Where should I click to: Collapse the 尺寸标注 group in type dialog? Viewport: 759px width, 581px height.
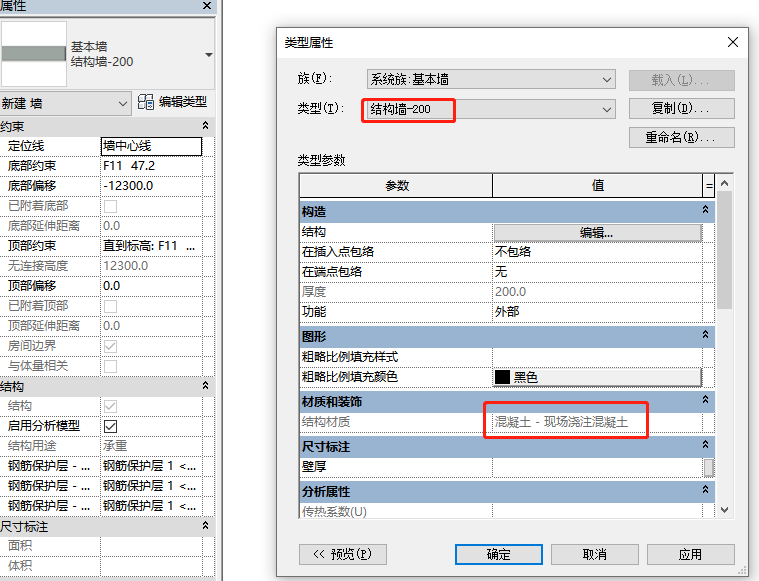pyautogui.click(x=705, y=444)
